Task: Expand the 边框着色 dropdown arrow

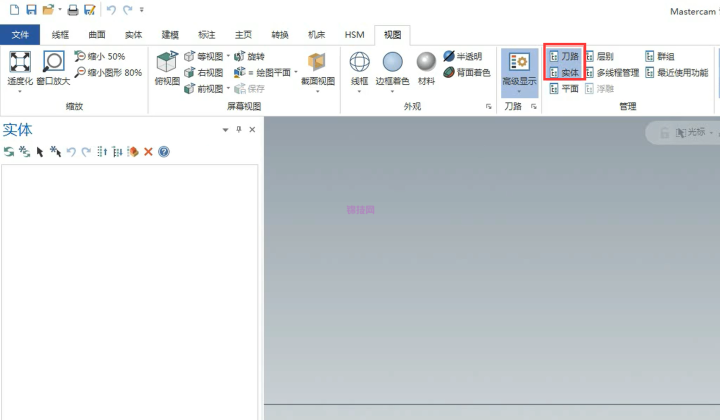Action: click(x=392, y=91)
